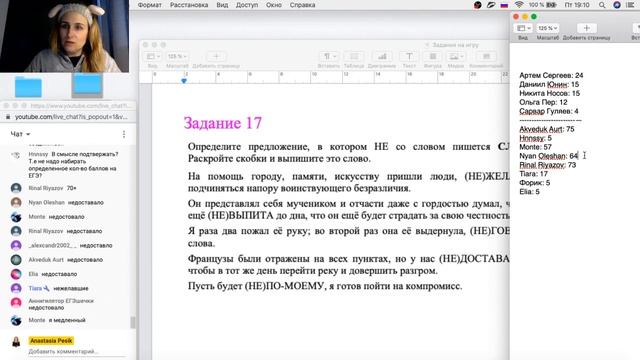Click the Chart icon in background Pages toolbar

pyautogui.click(x=382, y=56)
